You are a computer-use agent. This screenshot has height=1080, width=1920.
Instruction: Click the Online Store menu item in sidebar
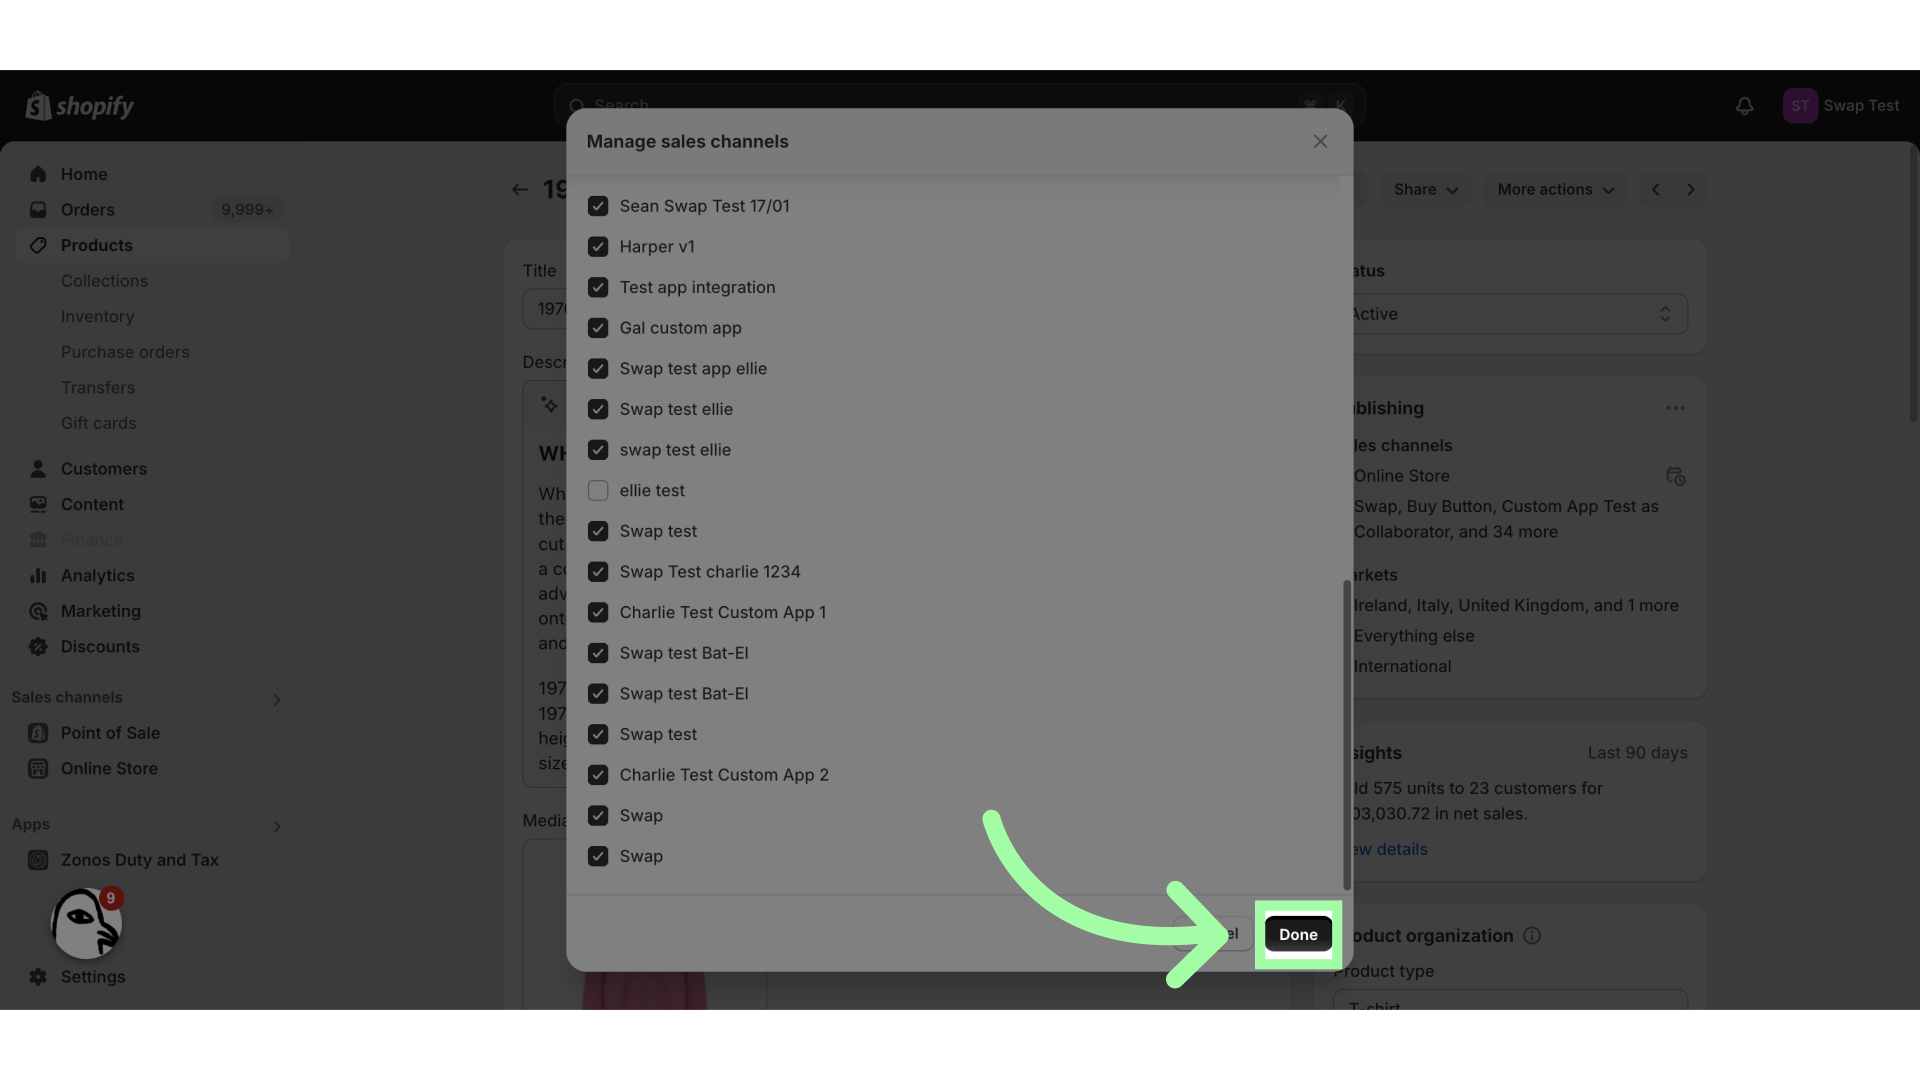pyautogui.click(x=109, y=767)
